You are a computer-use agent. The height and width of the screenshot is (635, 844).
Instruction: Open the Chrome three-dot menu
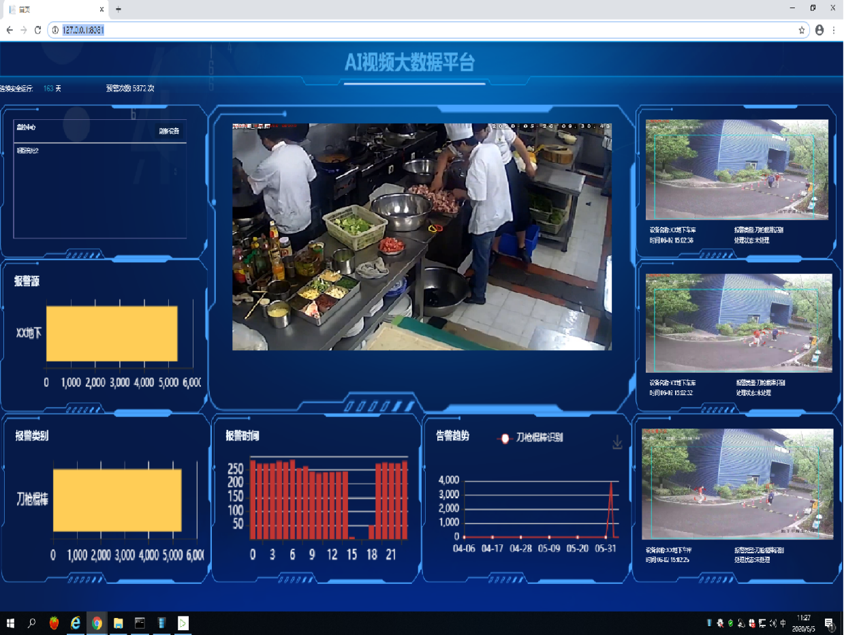[834, 30]
